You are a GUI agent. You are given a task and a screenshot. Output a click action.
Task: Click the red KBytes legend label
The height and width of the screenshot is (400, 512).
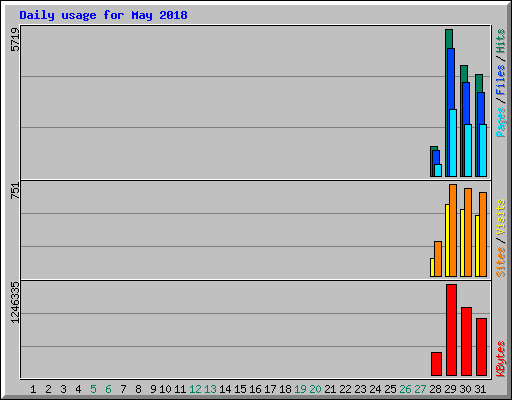pos(501,359)
